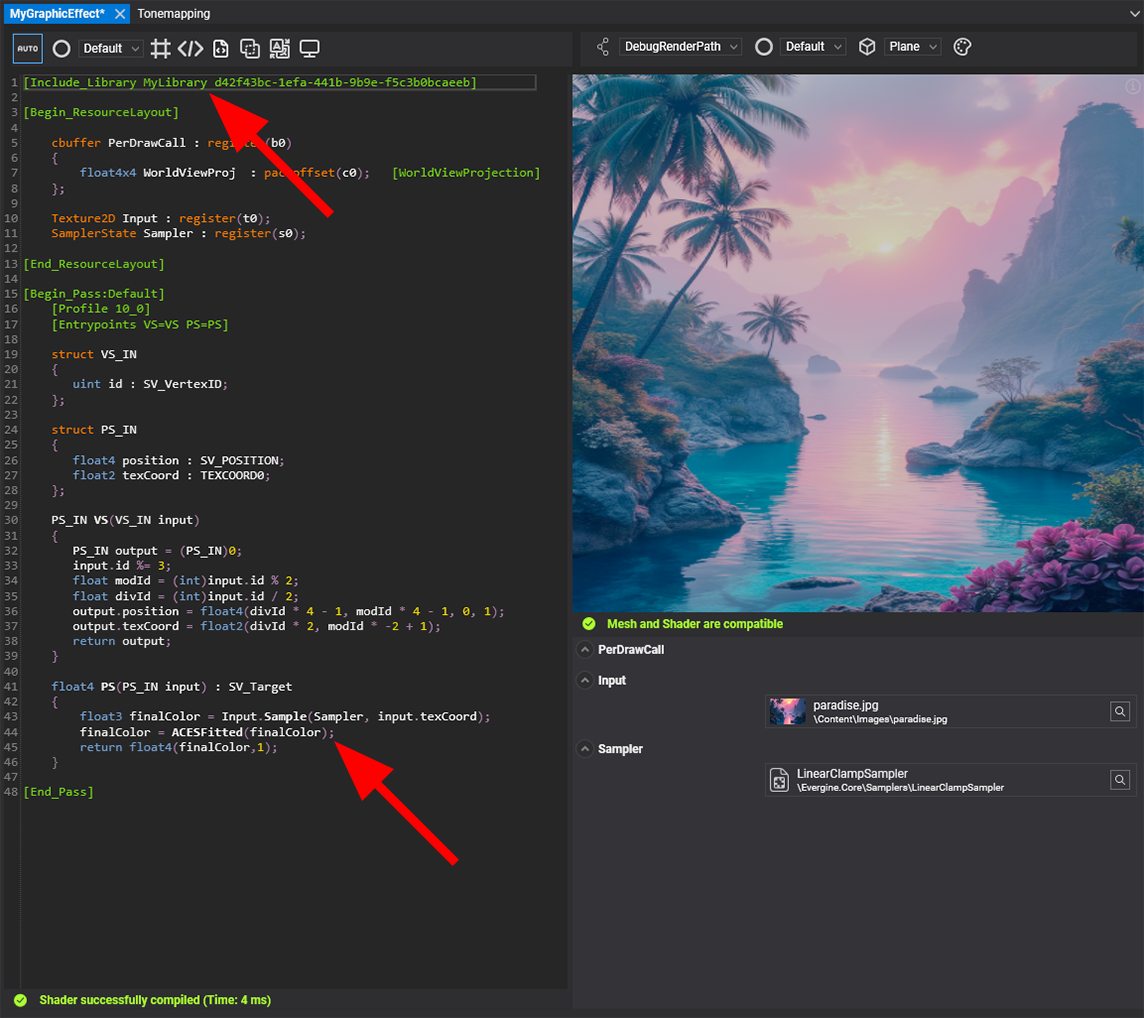The height and width of the screenshot is (1018, 1144).
Task: Open the DebugRenderPath dropdown
Action: (681, 47)
